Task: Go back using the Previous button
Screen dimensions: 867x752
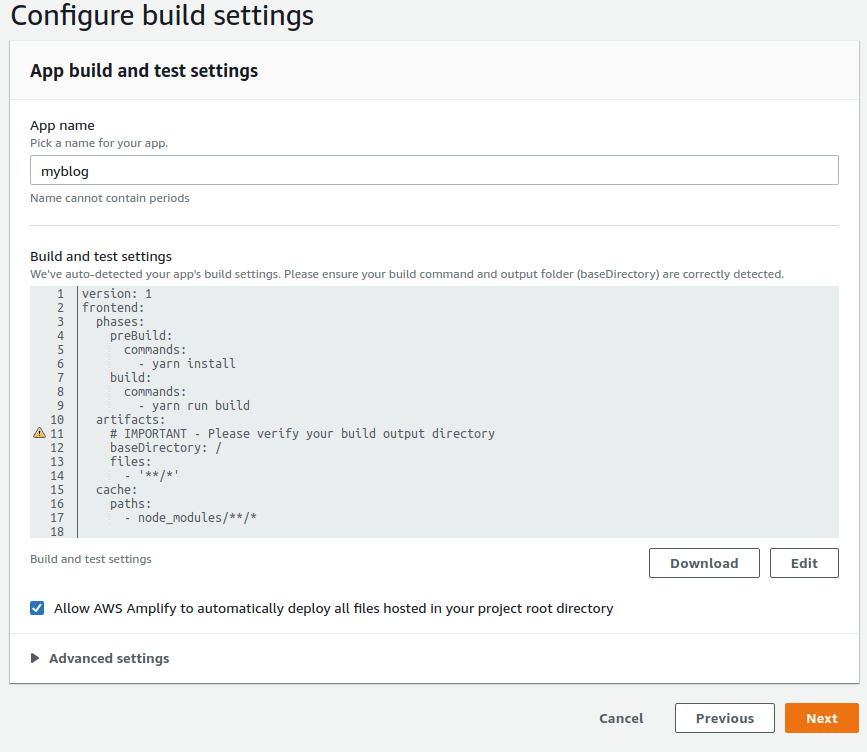Action: pos(724,718)
